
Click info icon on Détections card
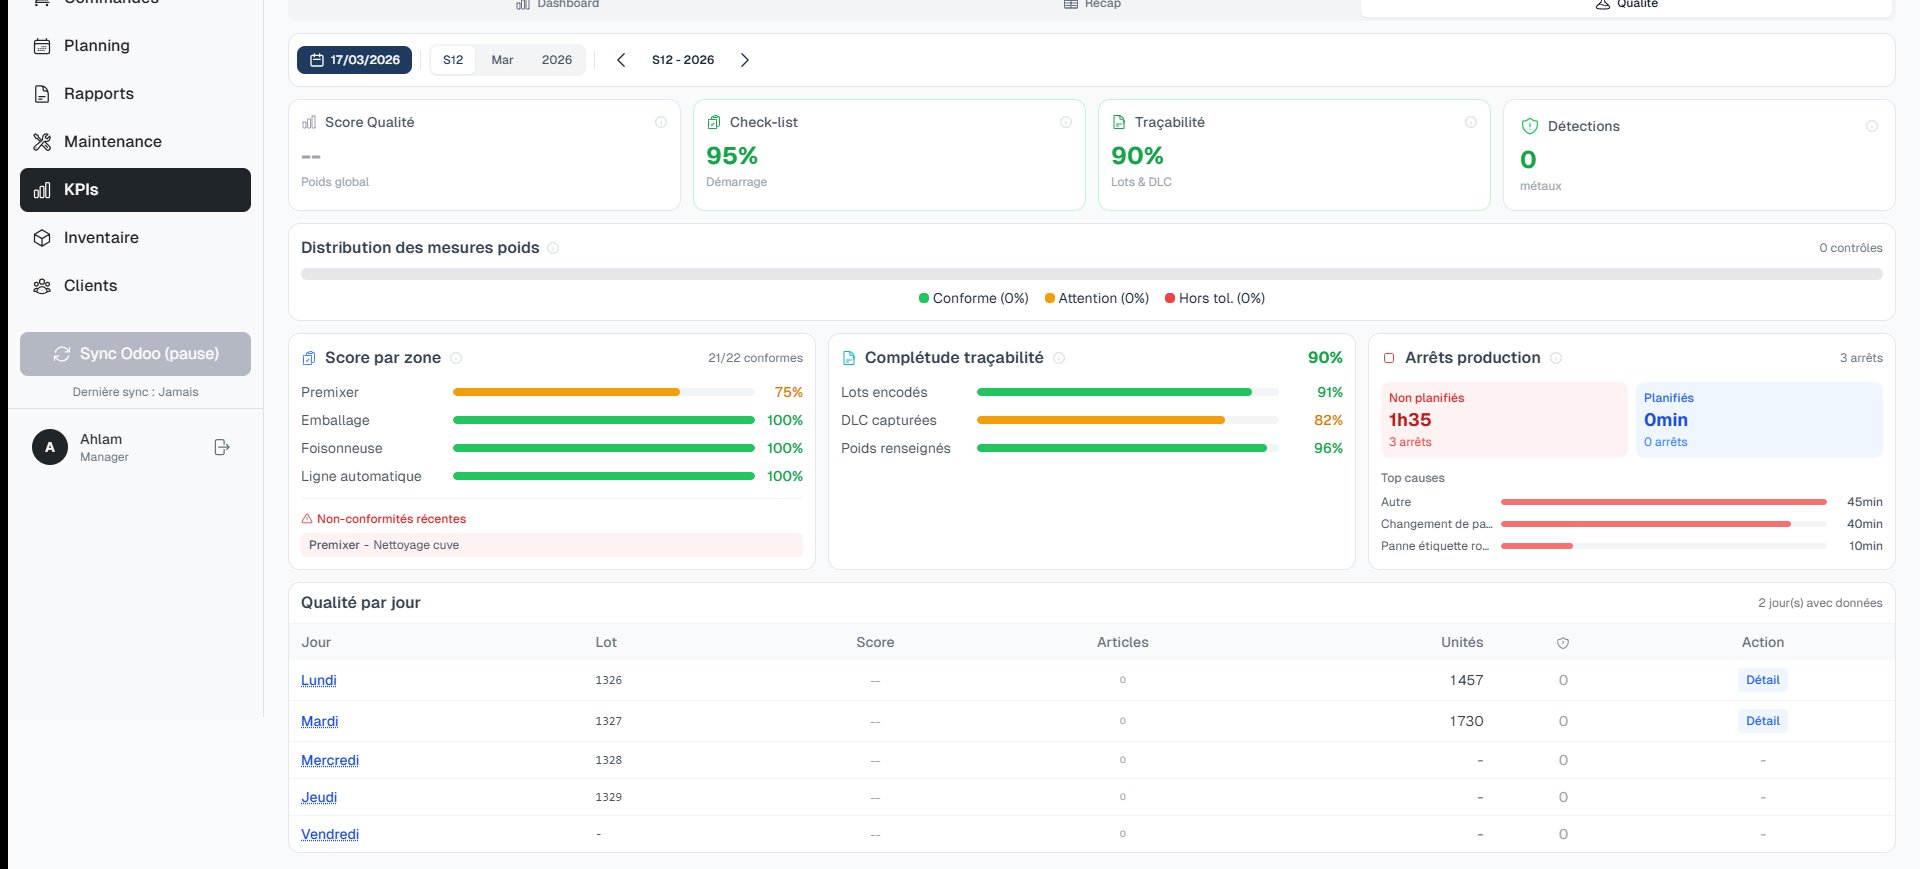coord(1872,126)
